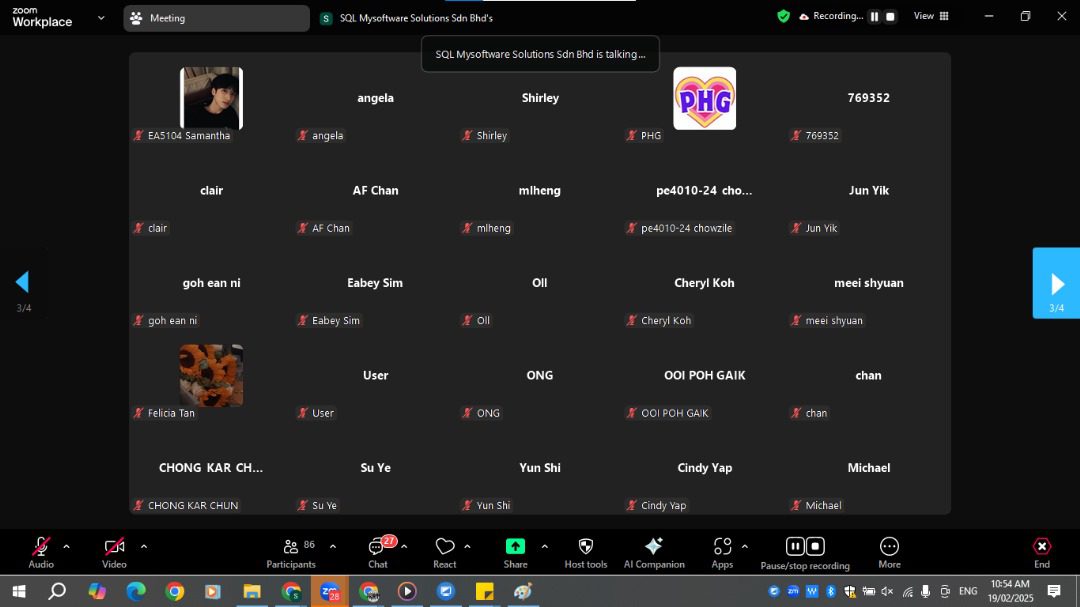End the meeting
The width and height of the screenshot is (1080, 607).
point(1041,551)
